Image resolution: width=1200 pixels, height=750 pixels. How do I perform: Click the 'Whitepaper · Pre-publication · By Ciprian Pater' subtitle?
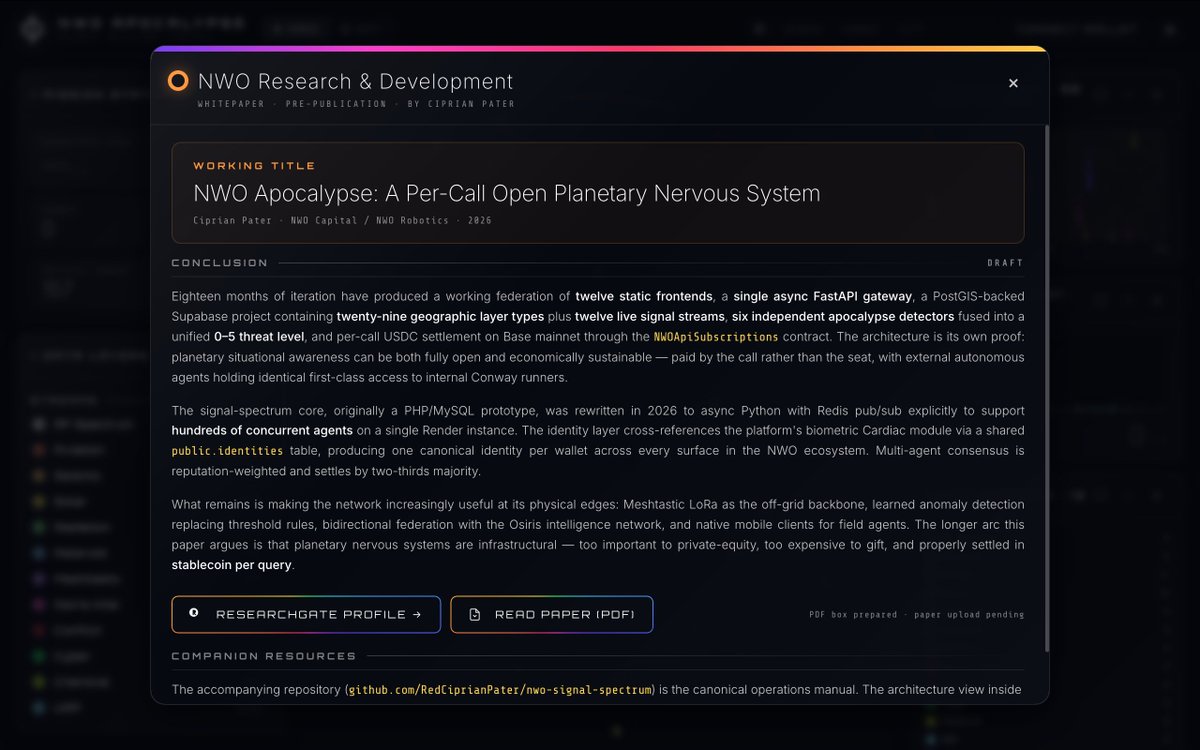[x=356, y=104]
